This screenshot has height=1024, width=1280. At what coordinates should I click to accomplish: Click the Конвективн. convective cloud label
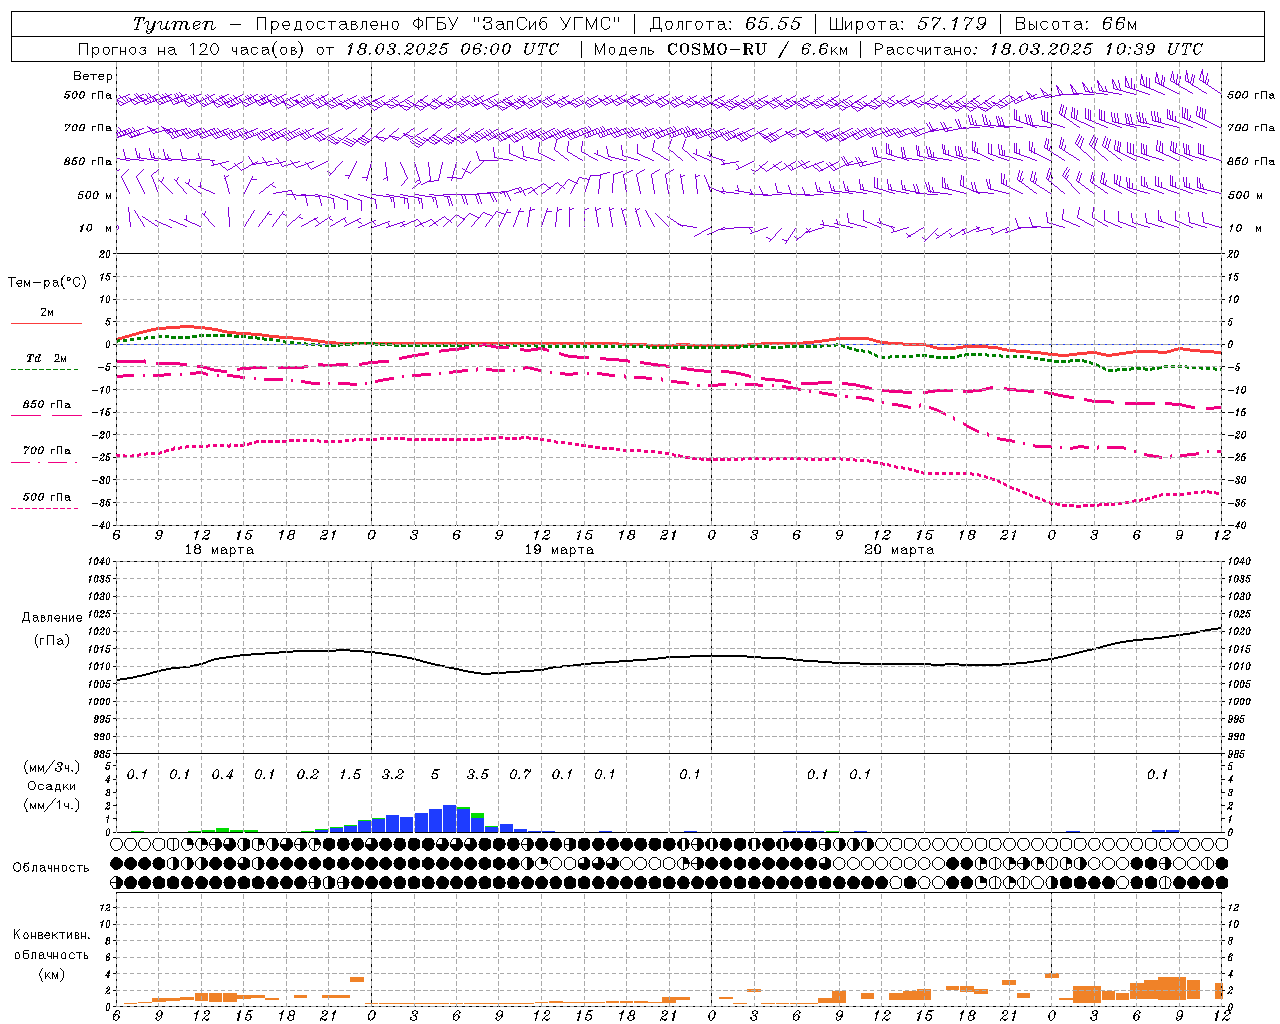pos(51,936)
